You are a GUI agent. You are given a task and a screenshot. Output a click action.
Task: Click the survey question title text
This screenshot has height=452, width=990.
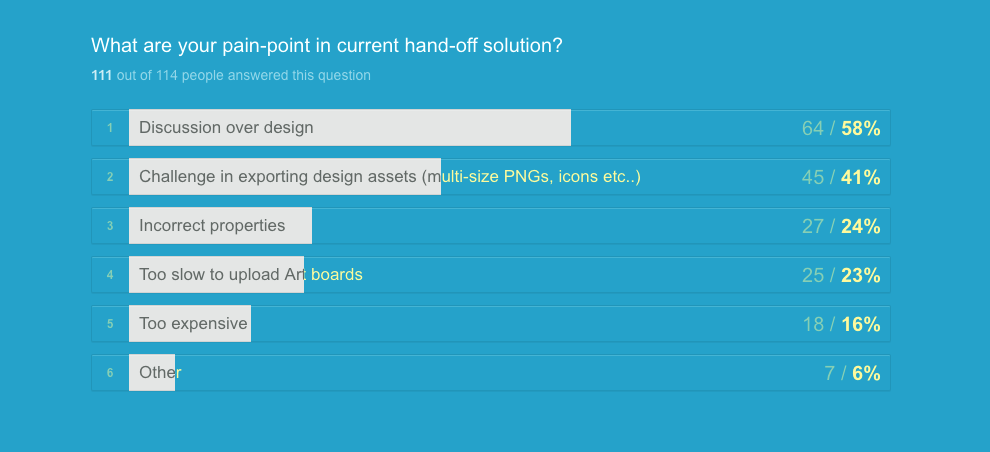(326, 45)
